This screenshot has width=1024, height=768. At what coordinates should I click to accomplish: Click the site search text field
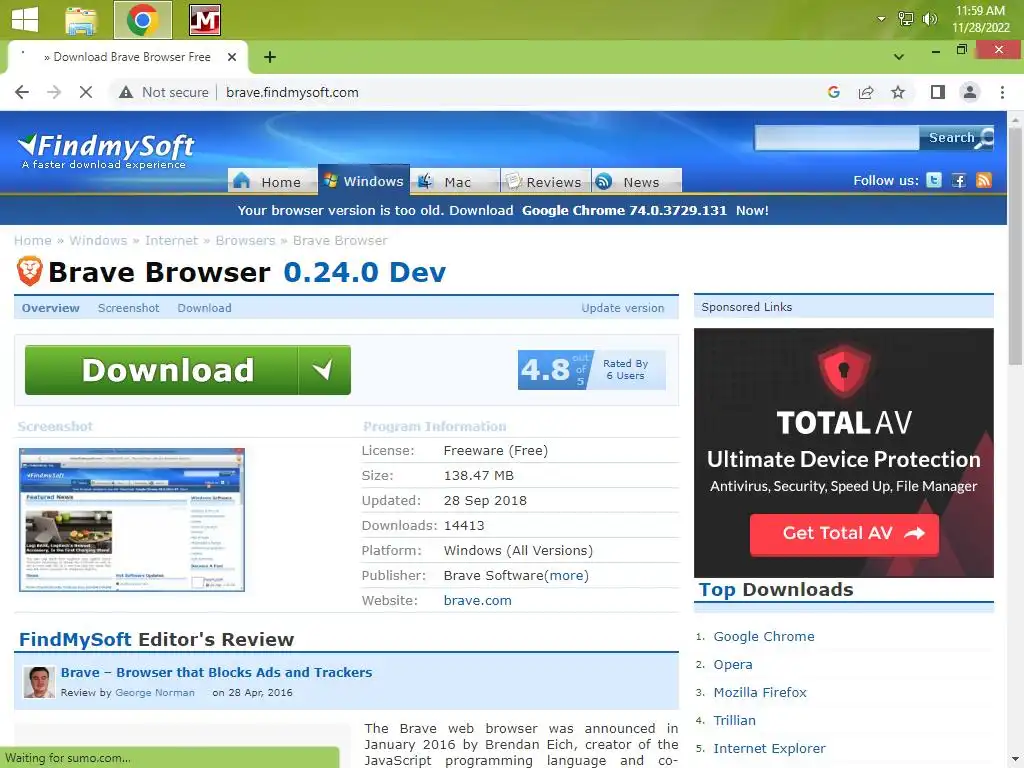click(x=837, y=138)
